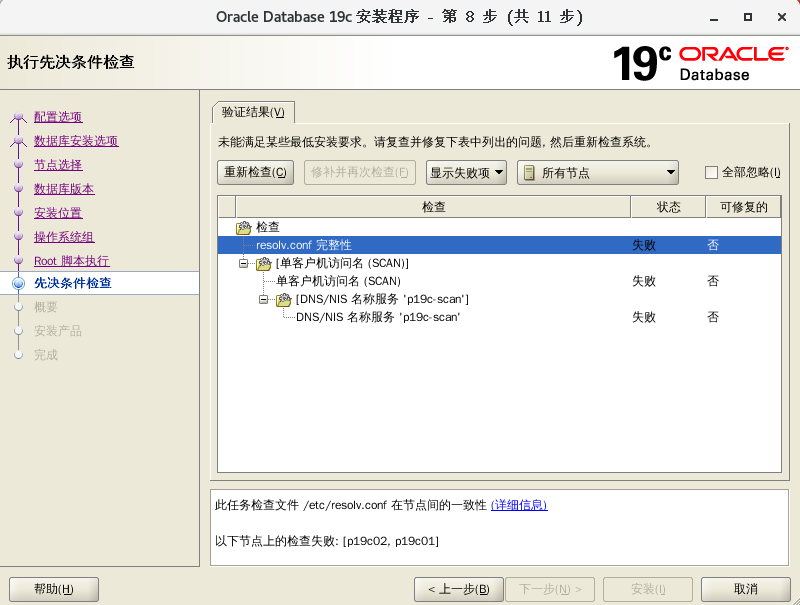Viewport: 800px width, 605px height.
Task: Click the 可修复的 column header
Action: pos(743,207)
